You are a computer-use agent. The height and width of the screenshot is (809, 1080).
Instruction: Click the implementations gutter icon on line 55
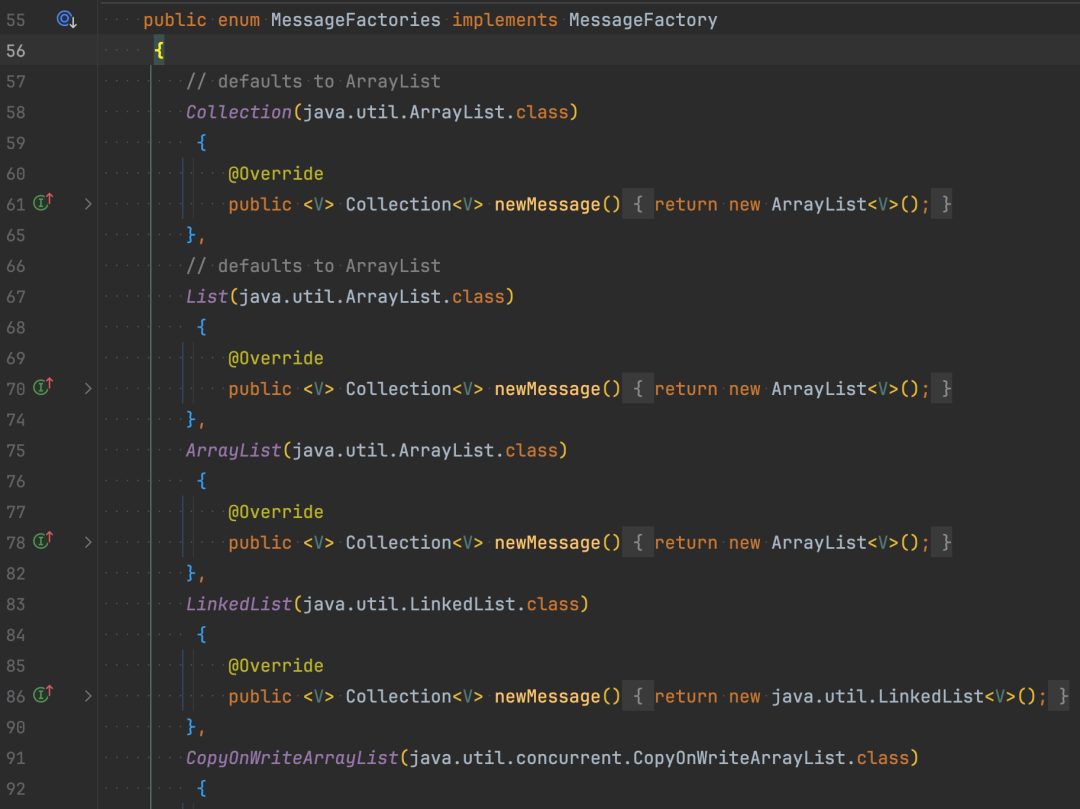66,20
